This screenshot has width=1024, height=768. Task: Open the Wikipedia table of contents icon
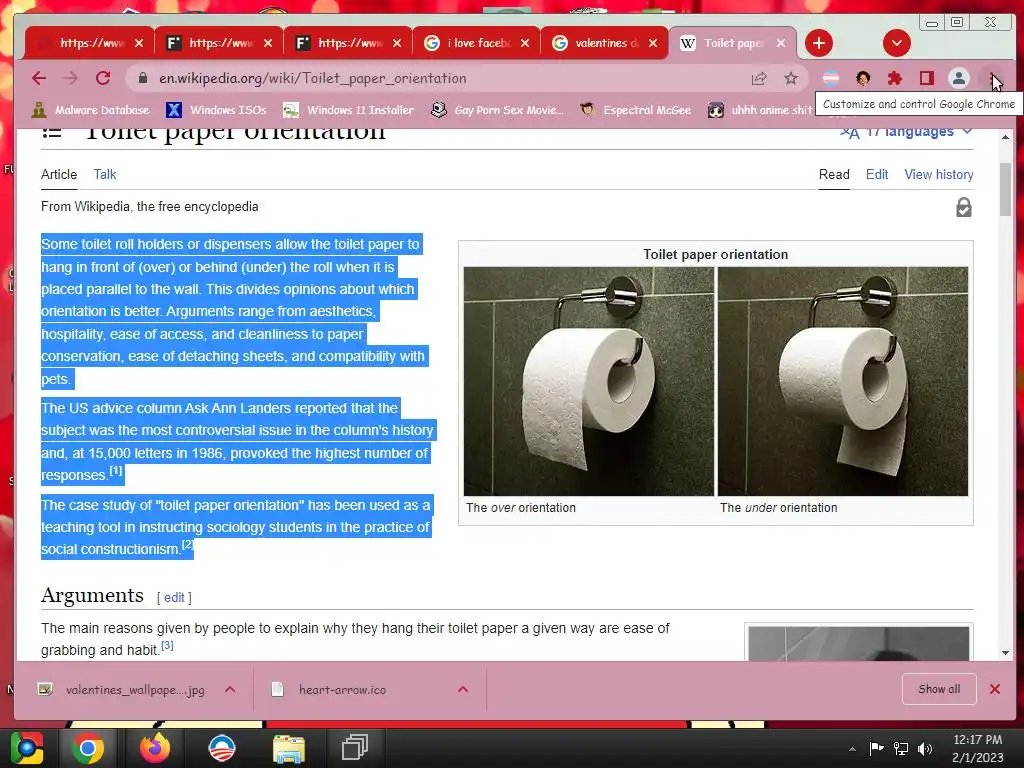click(52, 133)
